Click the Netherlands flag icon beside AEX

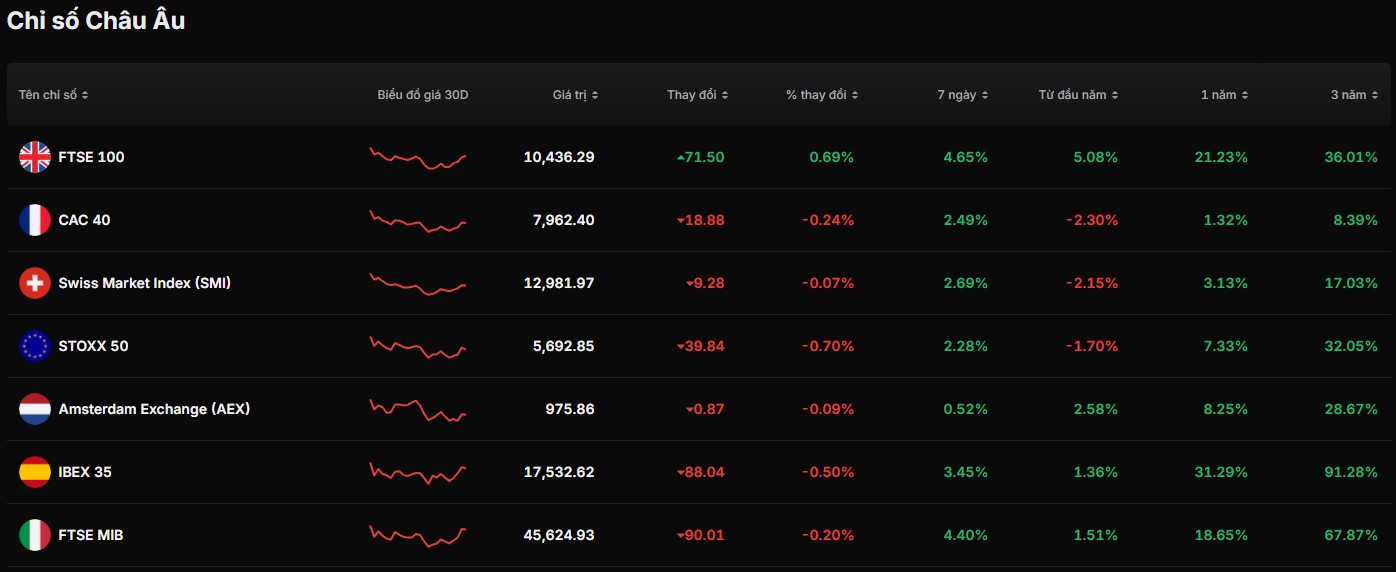tap(35, 409)
